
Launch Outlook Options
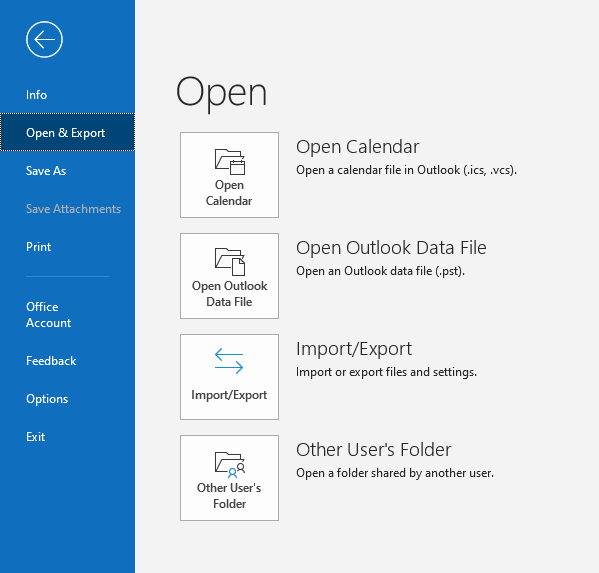coord(47,399)
